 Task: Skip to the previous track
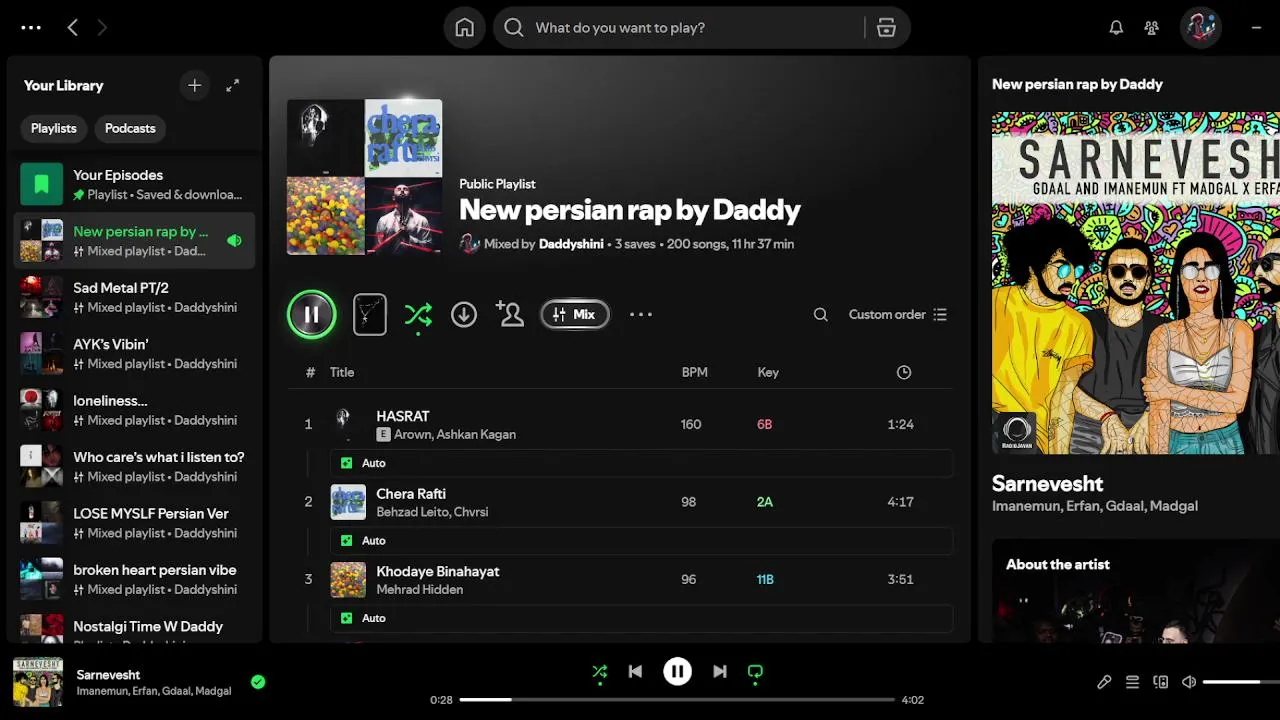(635, 672)
